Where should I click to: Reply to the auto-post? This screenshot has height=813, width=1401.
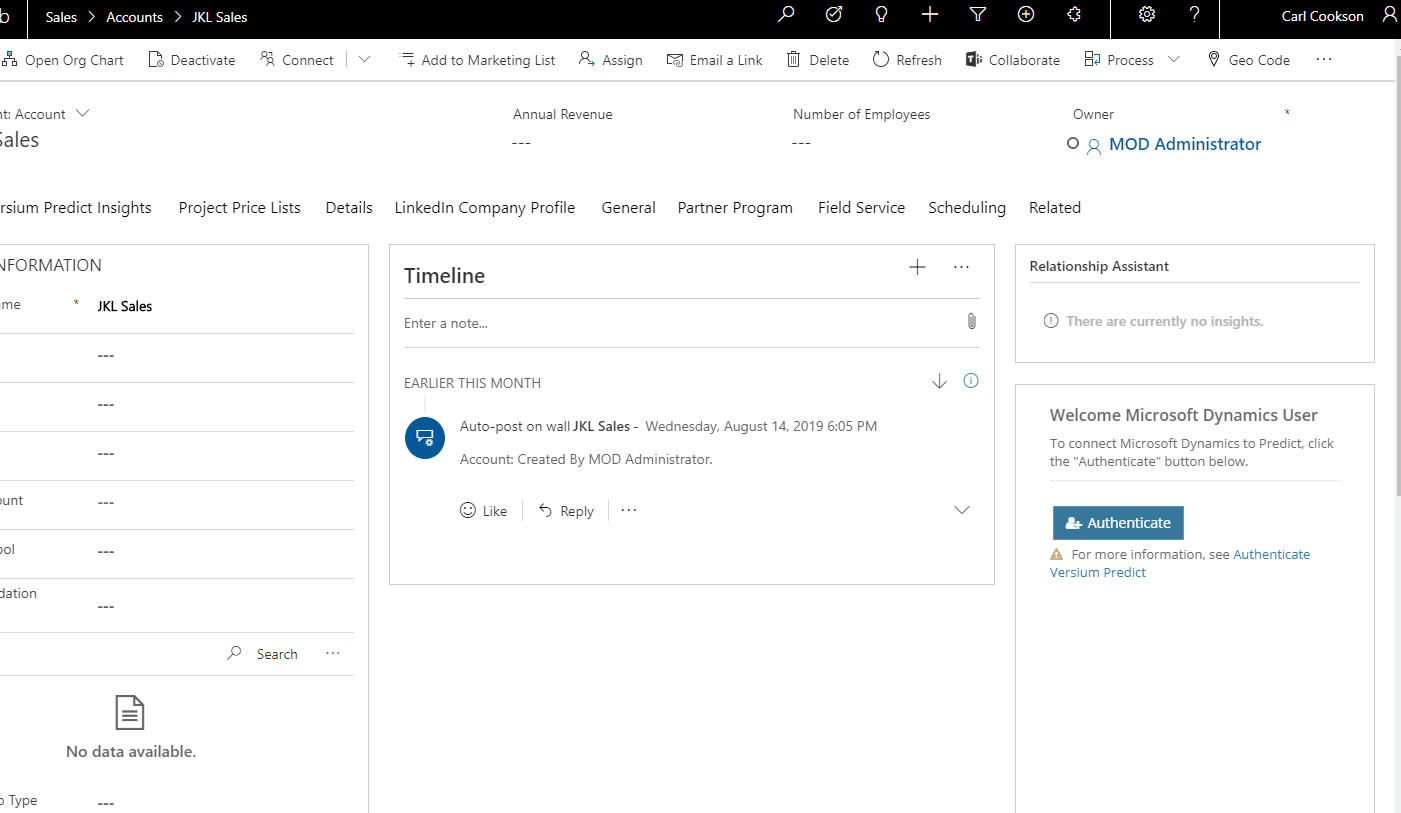tap(566, 510)
